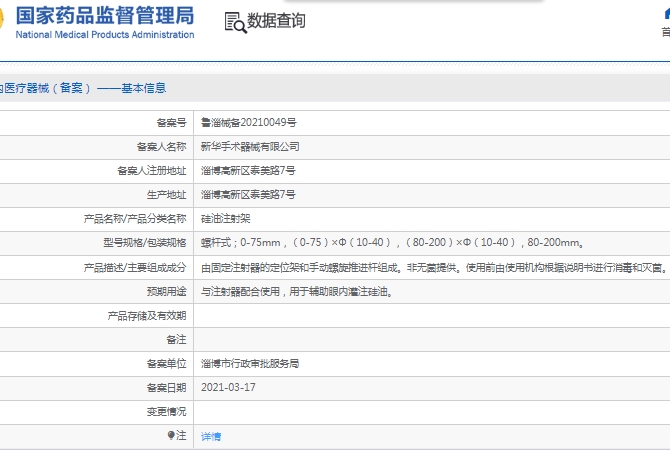Select 新华手术器械有限公司 company name
The width and height of the screenshot is (670, 457).
click(x=250, y=146)
